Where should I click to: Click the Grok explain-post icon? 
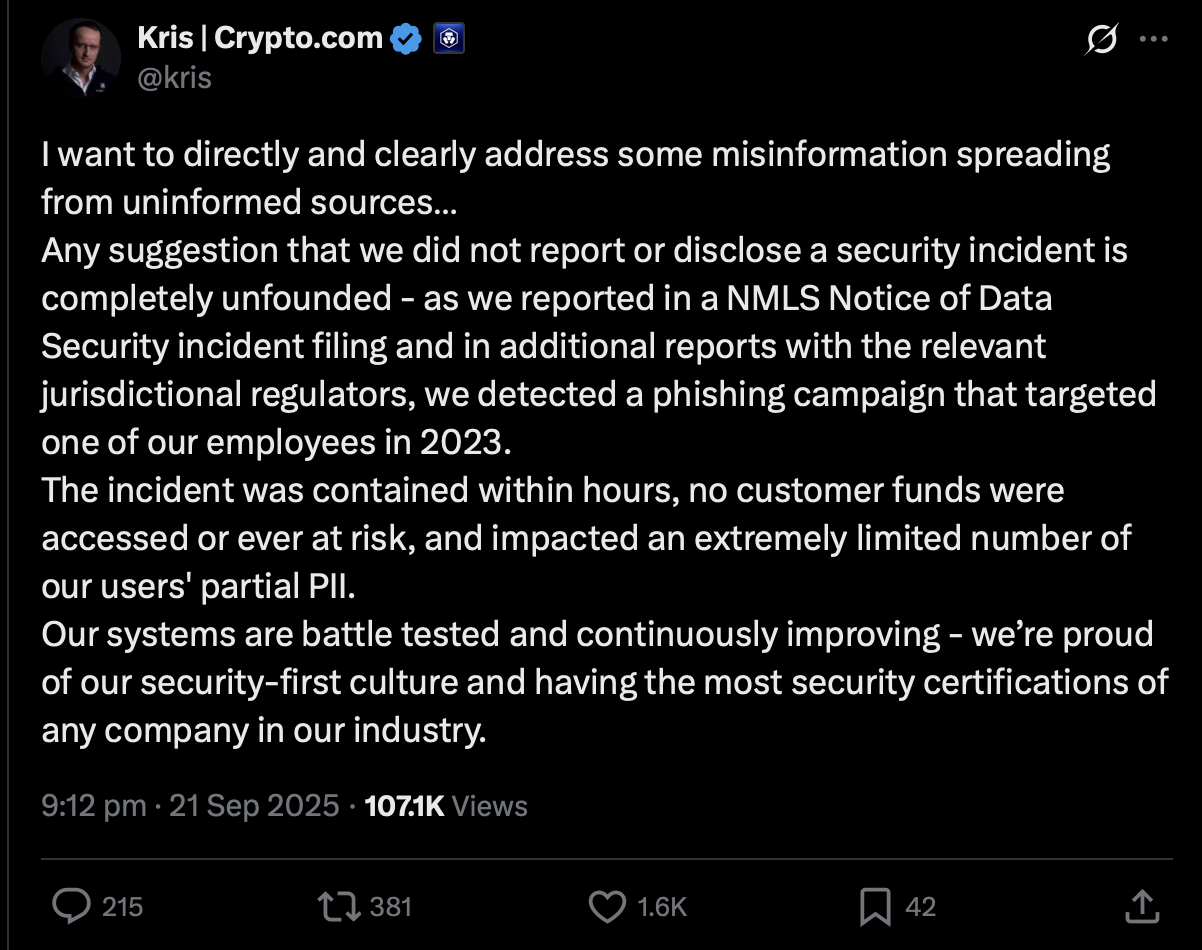(1101, 41)
